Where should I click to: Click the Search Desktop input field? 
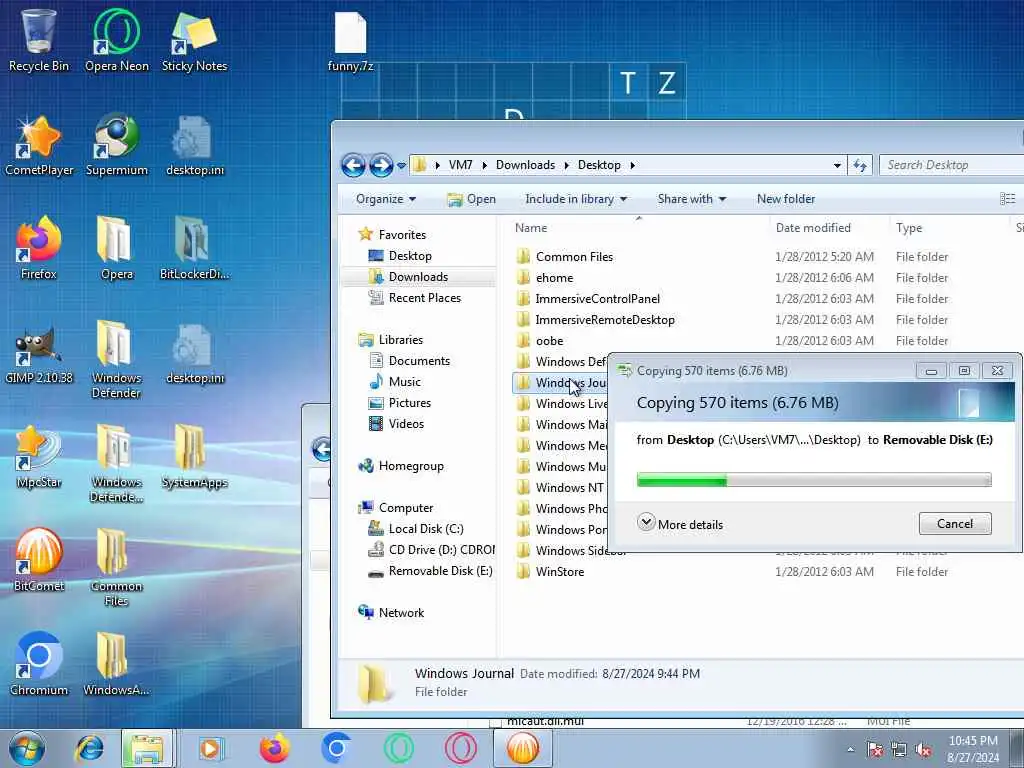pyautogui.click(x=952, y=165)
